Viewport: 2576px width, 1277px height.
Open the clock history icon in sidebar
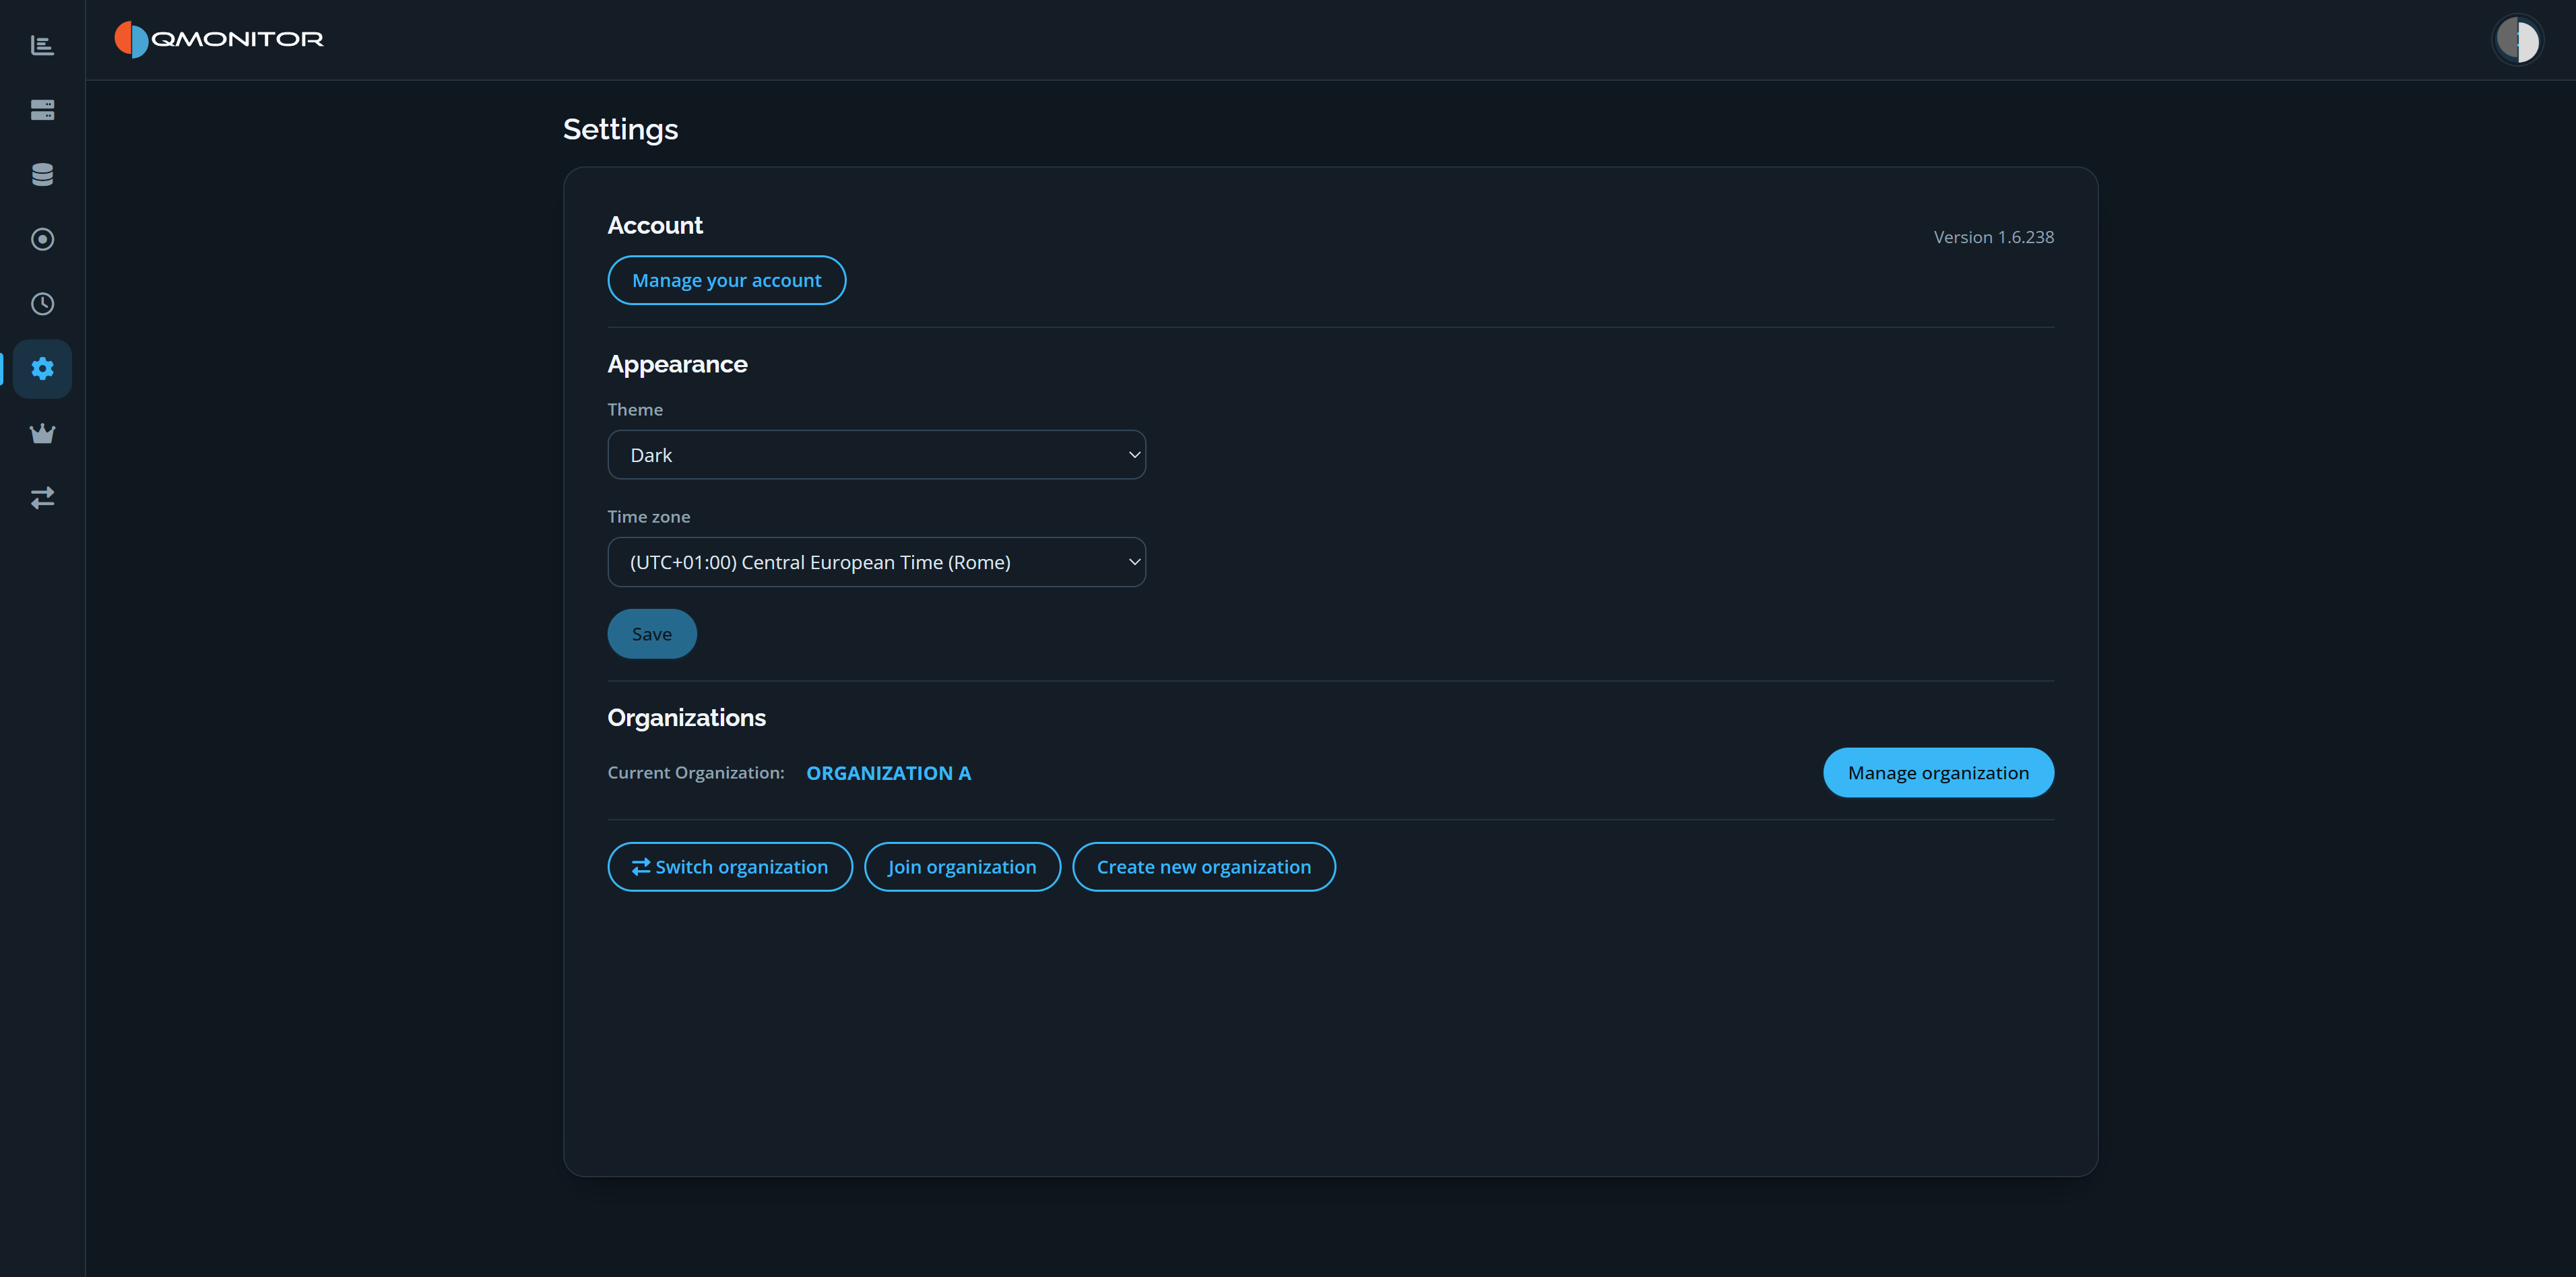[42, 304]
